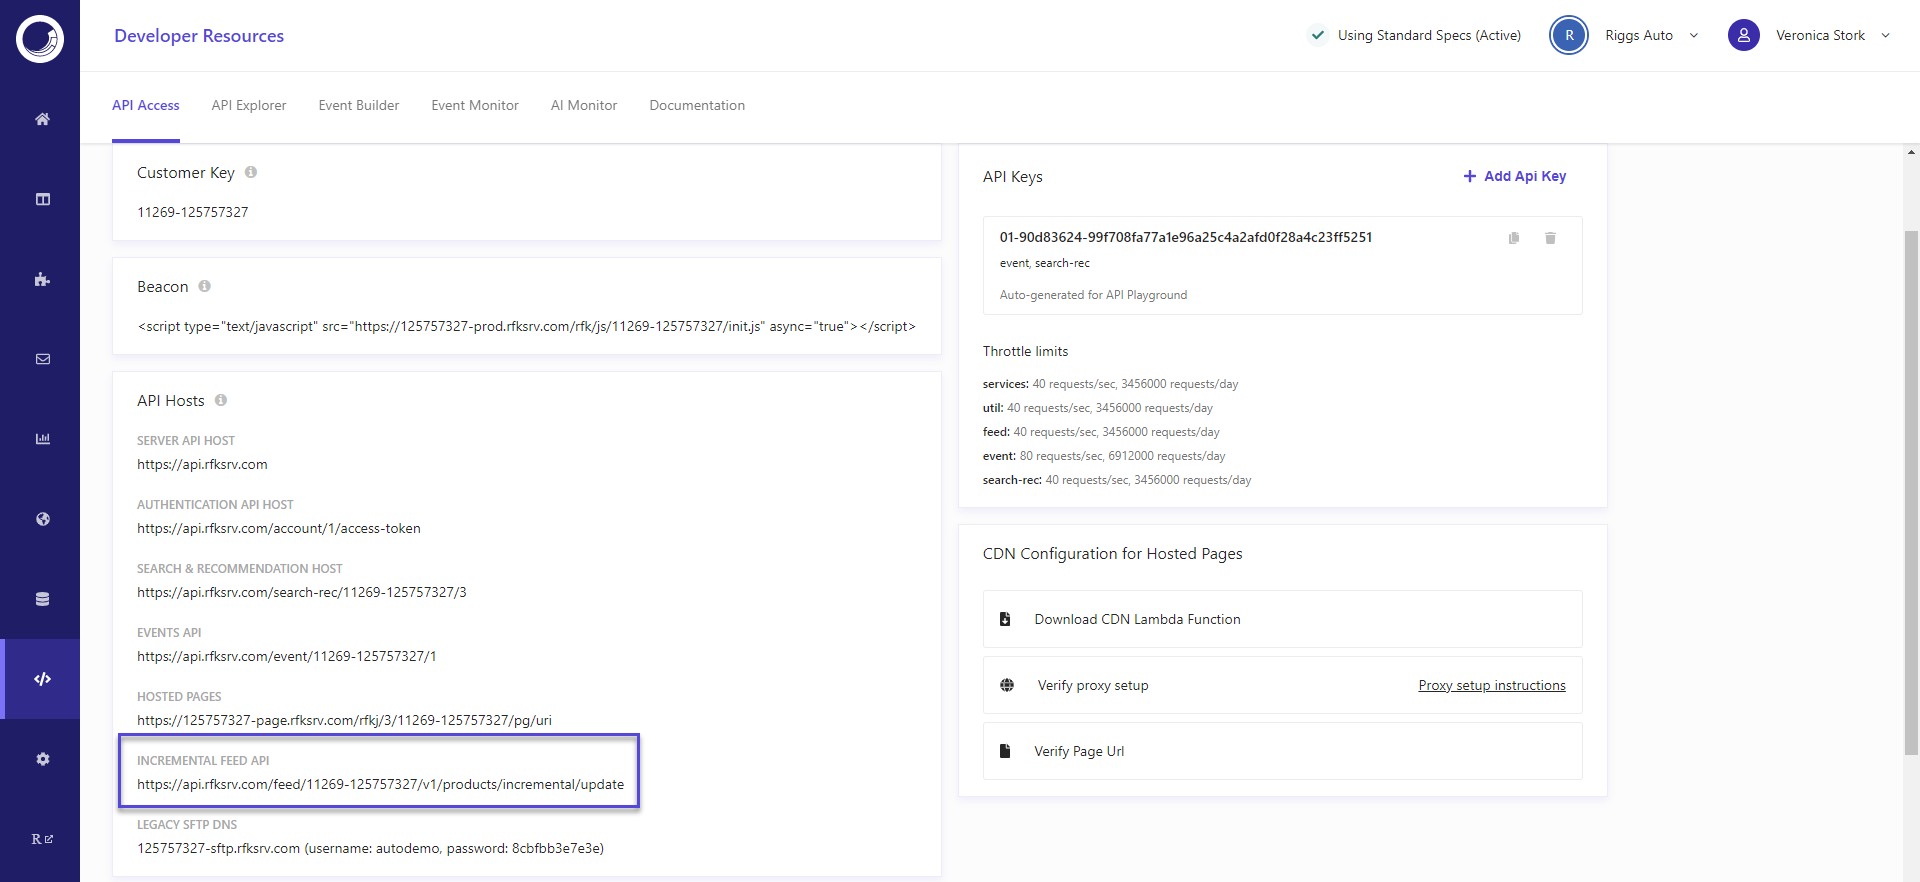This screenshot has height=882, width=1920.
Task: Switch to the API Explorer tab
Action: [249, 105]
